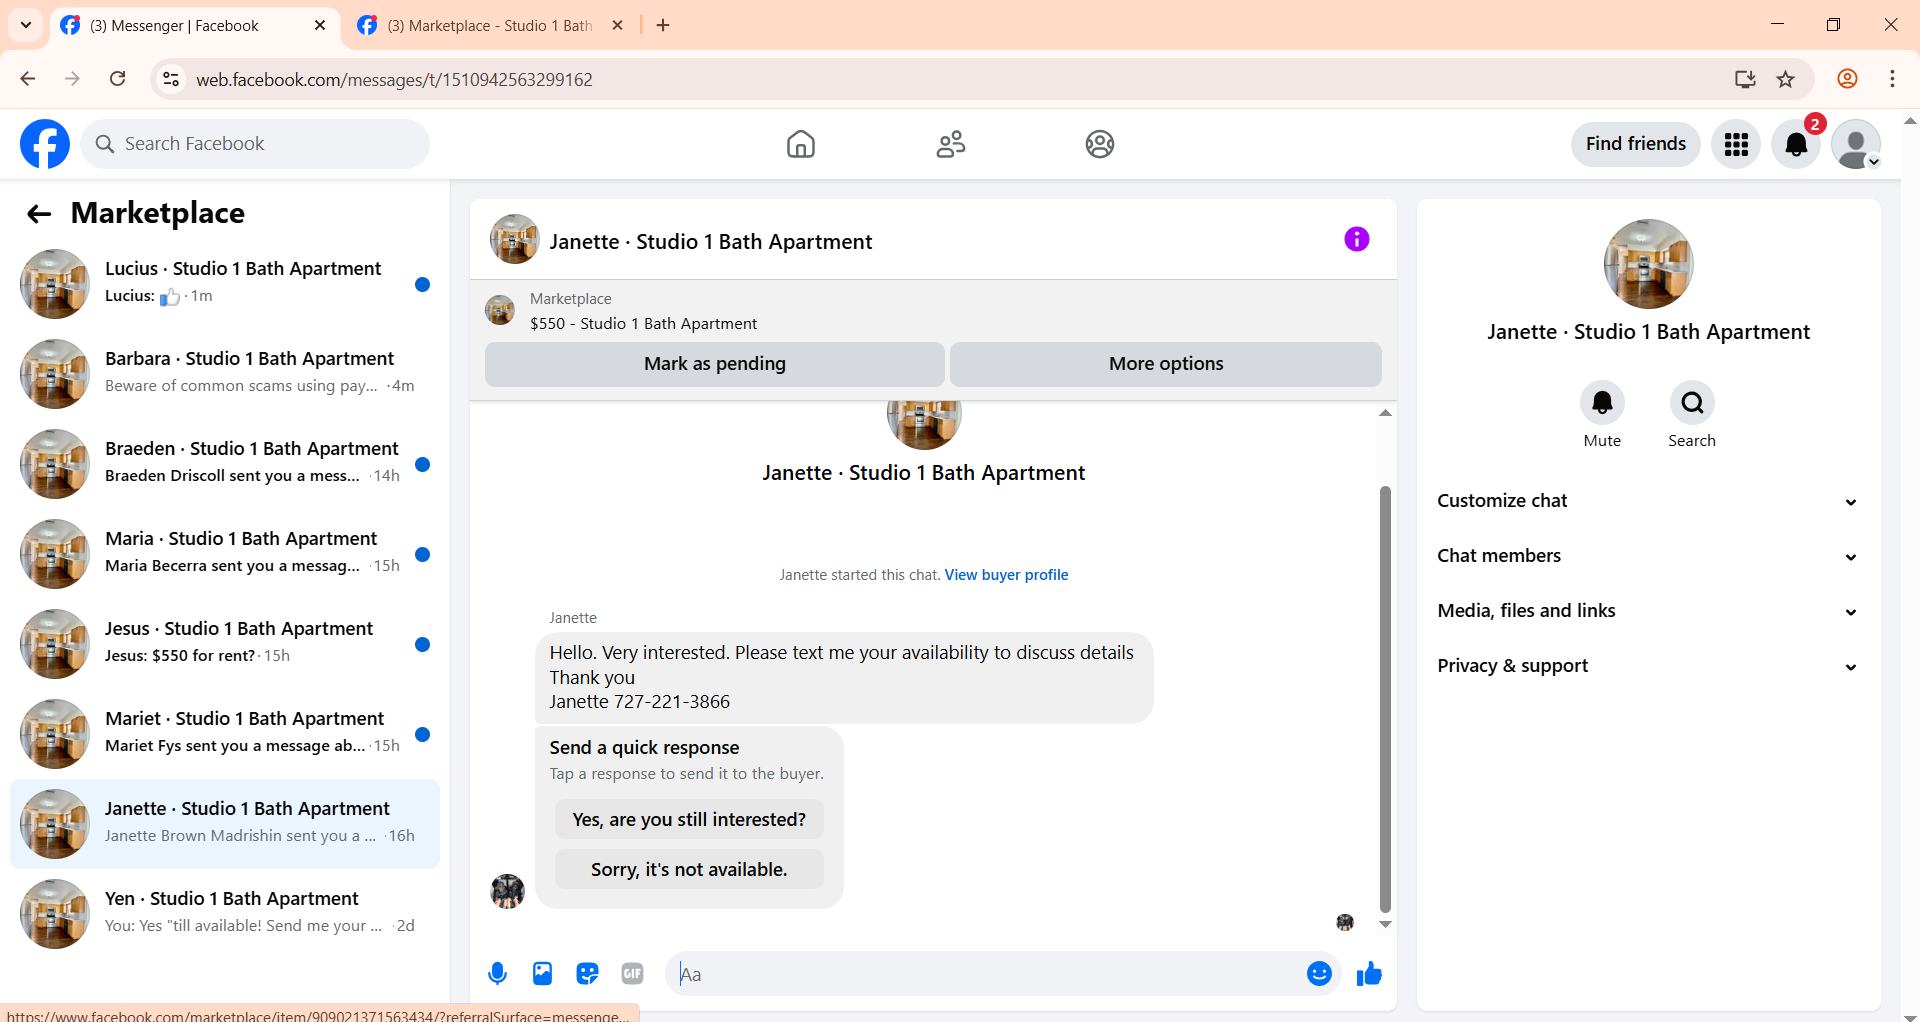1920x1022 pixels.
Task: Send 'Yes, are you still interested?' response
Action: (x=689, y=819)
